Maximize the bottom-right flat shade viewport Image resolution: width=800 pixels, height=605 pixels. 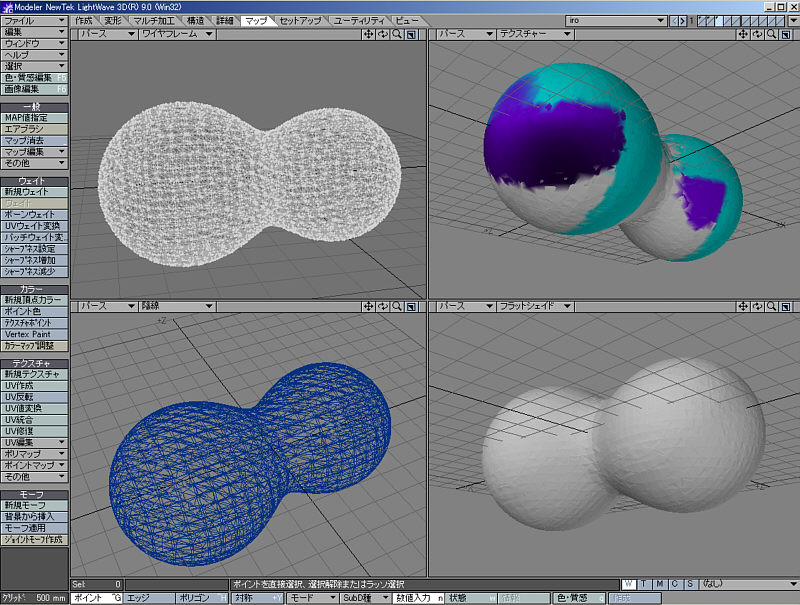785,306
